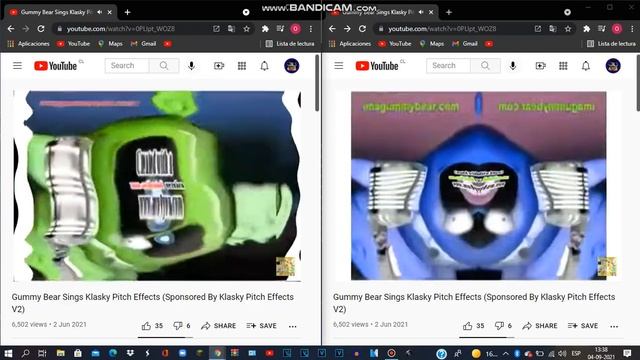This screenshot has height=360, width=640.
Task: Click SAVE under the left video
Action: pos(262,326)
